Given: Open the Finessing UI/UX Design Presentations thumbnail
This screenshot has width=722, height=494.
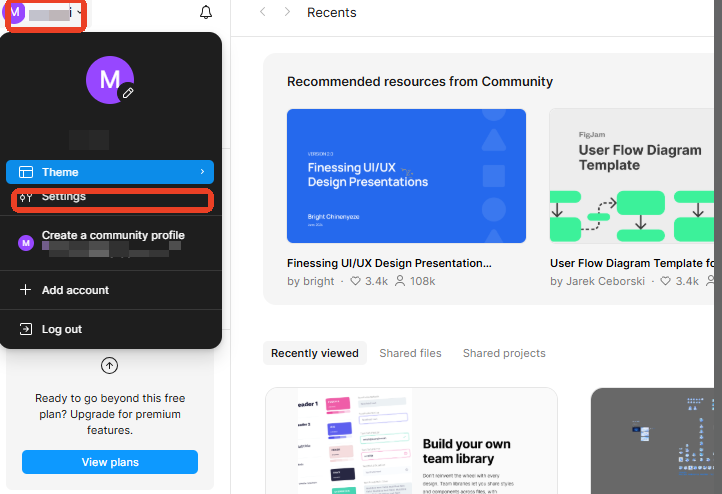Looking at the screenshot, I should click(x=406, y=176).
